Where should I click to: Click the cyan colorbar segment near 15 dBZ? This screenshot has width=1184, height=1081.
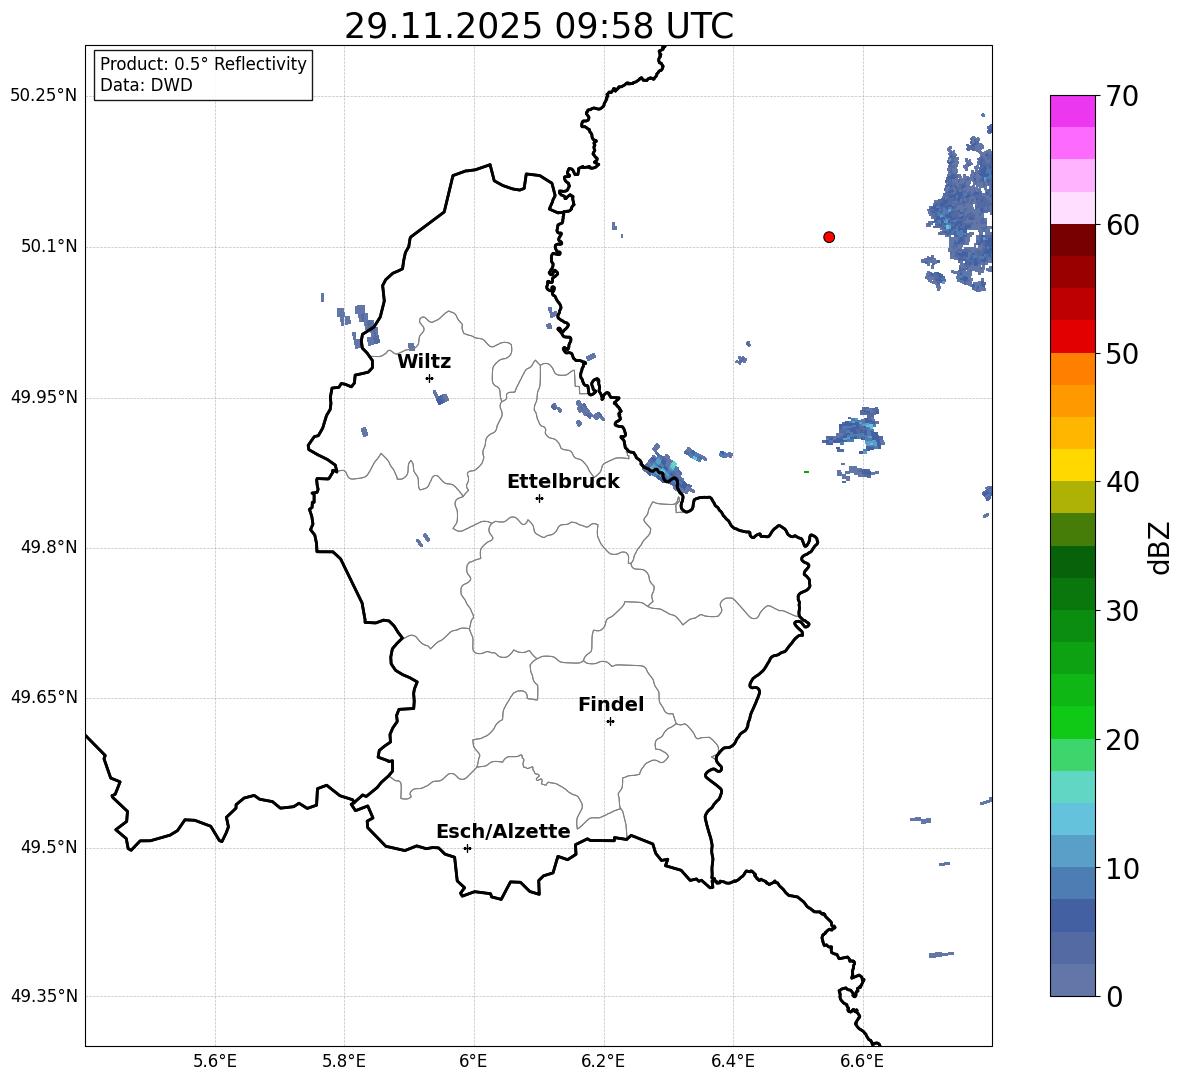1073,787
